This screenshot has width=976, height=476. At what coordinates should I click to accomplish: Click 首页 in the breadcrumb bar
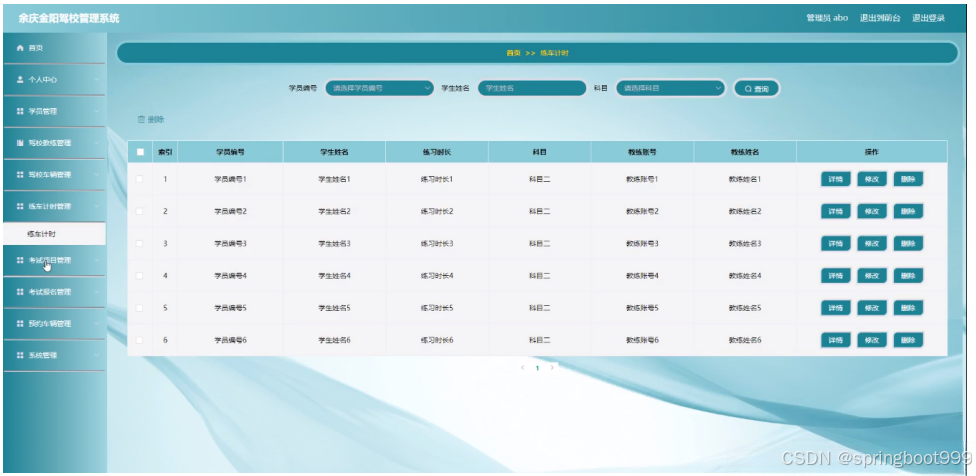click(513, 54)
